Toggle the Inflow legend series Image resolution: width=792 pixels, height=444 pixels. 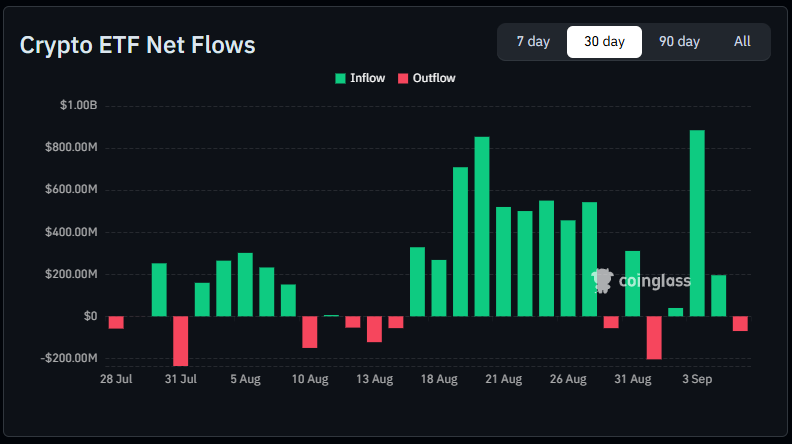(360, 78)
